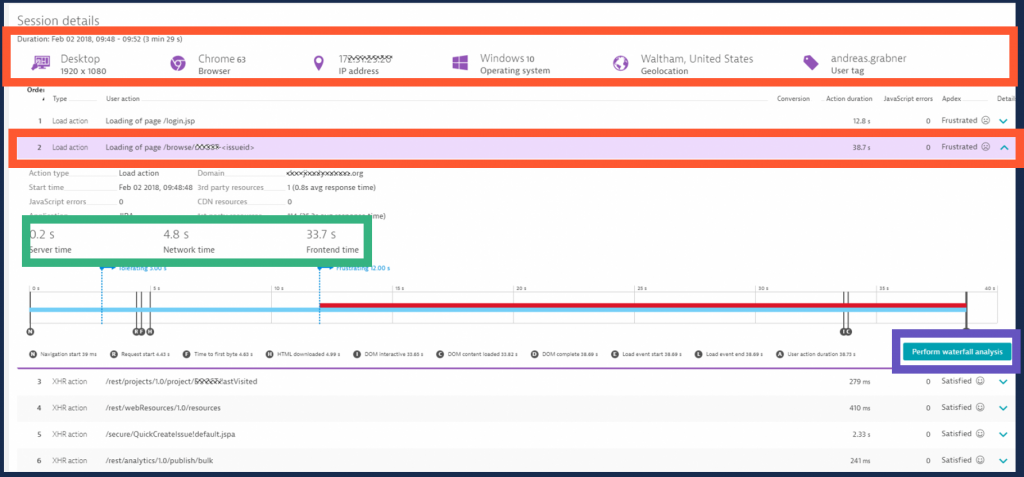
Task: Expand the QuickCreateIssue XHR action row
Action: [1004, 434]
